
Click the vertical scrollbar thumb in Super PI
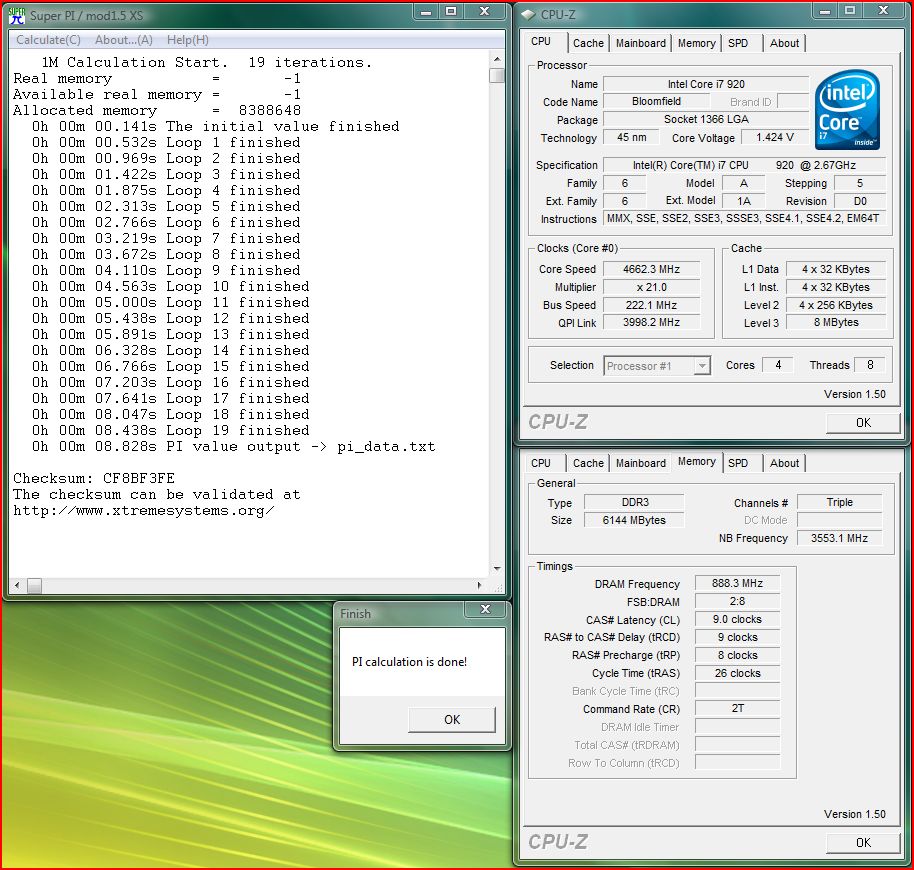coord(497,76)
